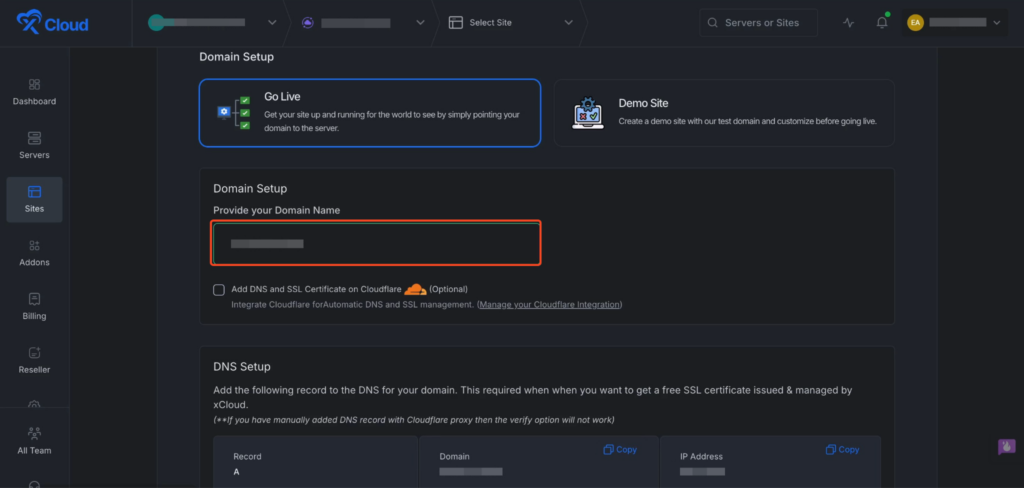
Task: Click the domain name input field
Action: (x=376, y=244)
